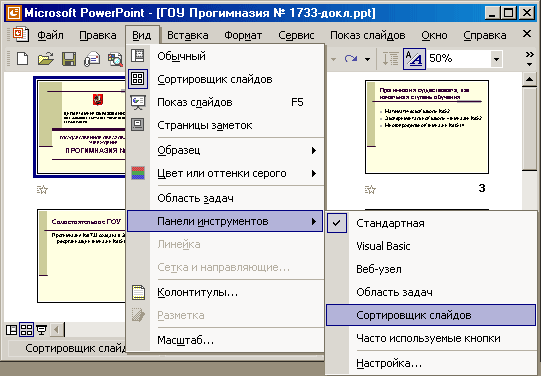Click the E-mail envelope toolbar icon
The image size is (541, 376).
pos(92,59)
